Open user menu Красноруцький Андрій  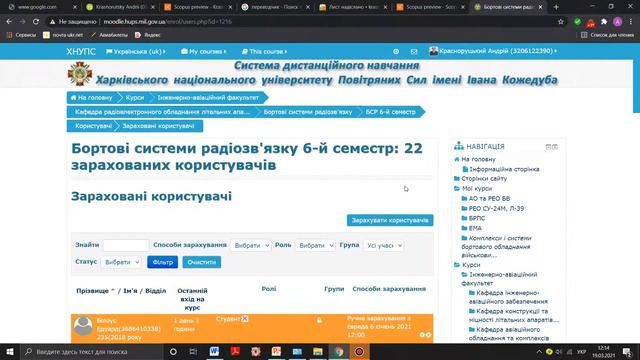point(493,51)
